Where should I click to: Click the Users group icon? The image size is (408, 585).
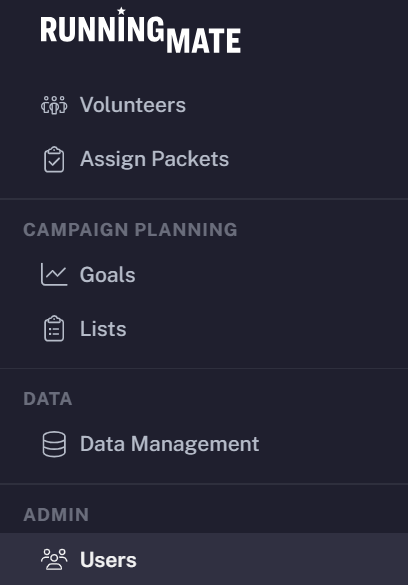click(x=54, y=560)
